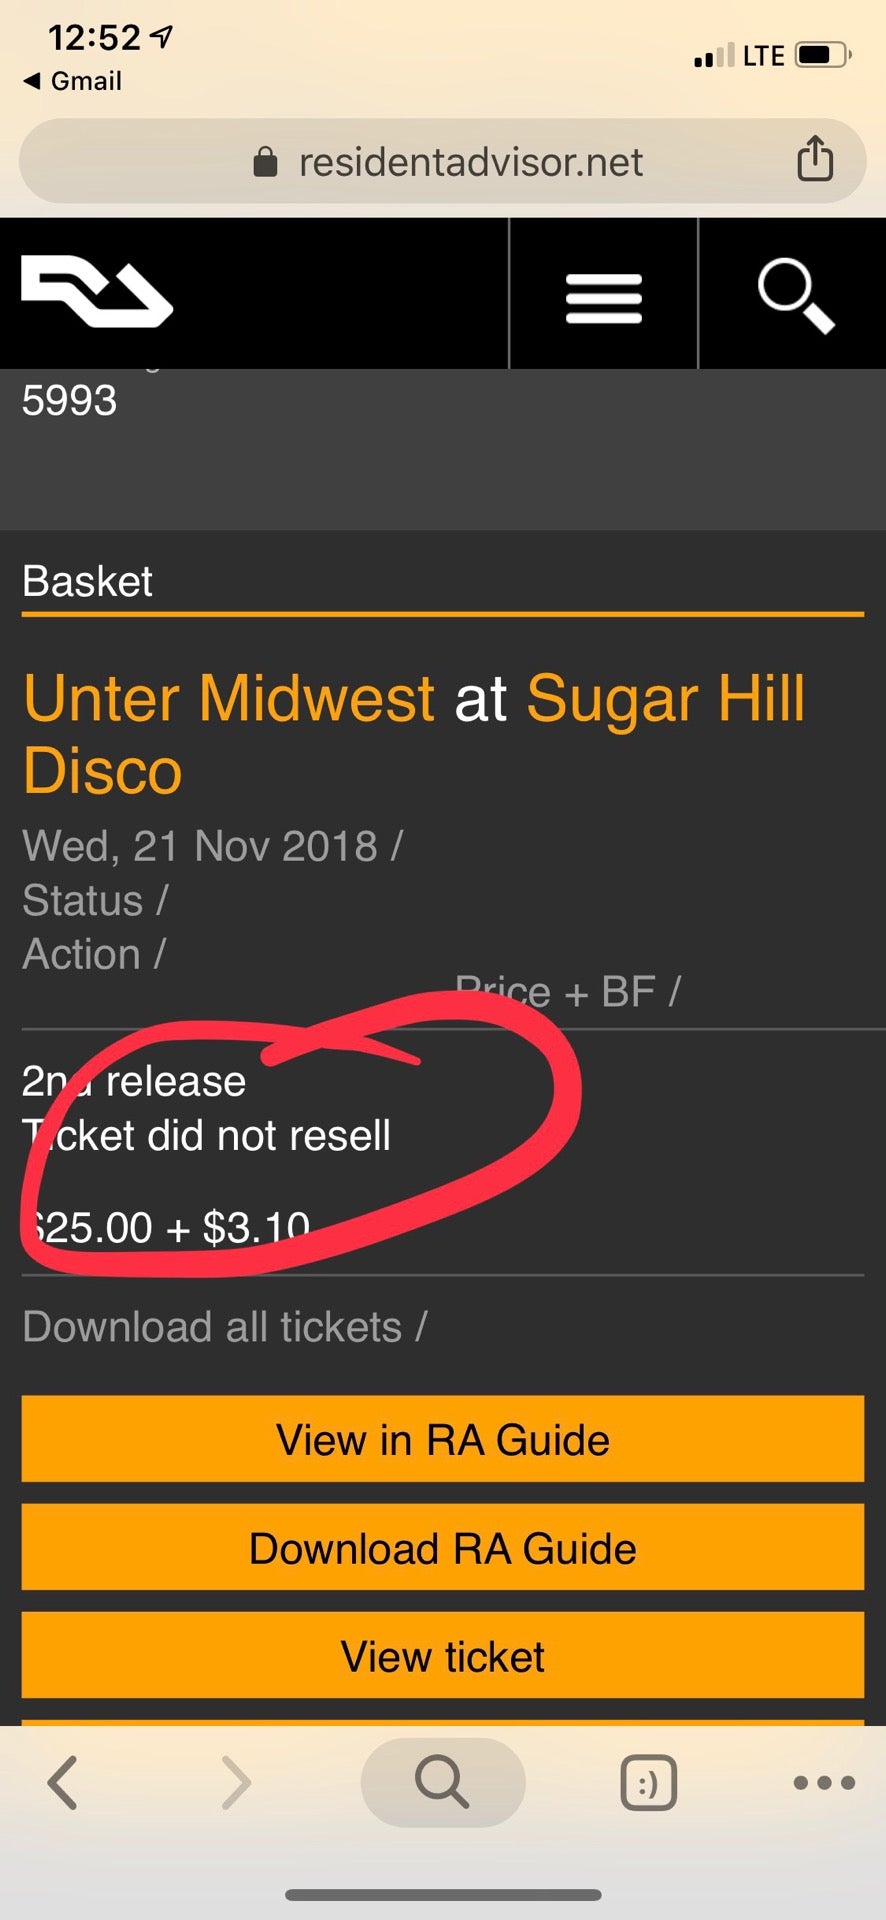This screenshot has width=886, height=1920.
Task: Tap the Download all tickets text
Action: [212, 1327]
